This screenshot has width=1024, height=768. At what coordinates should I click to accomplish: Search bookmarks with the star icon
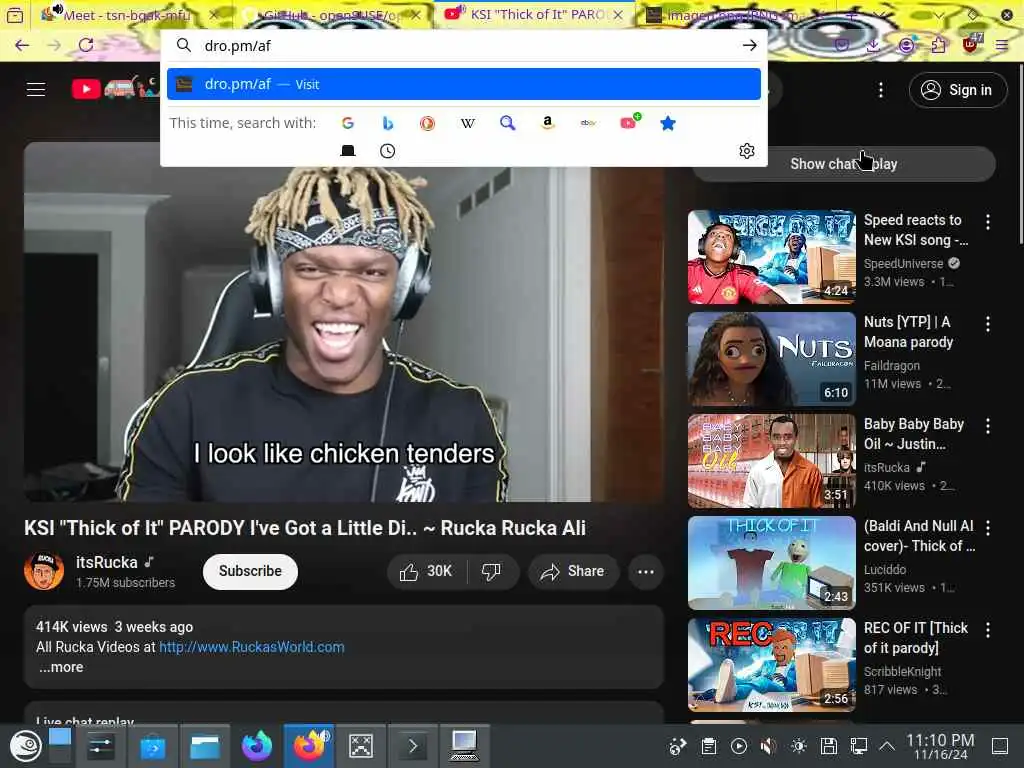point(667,123)
